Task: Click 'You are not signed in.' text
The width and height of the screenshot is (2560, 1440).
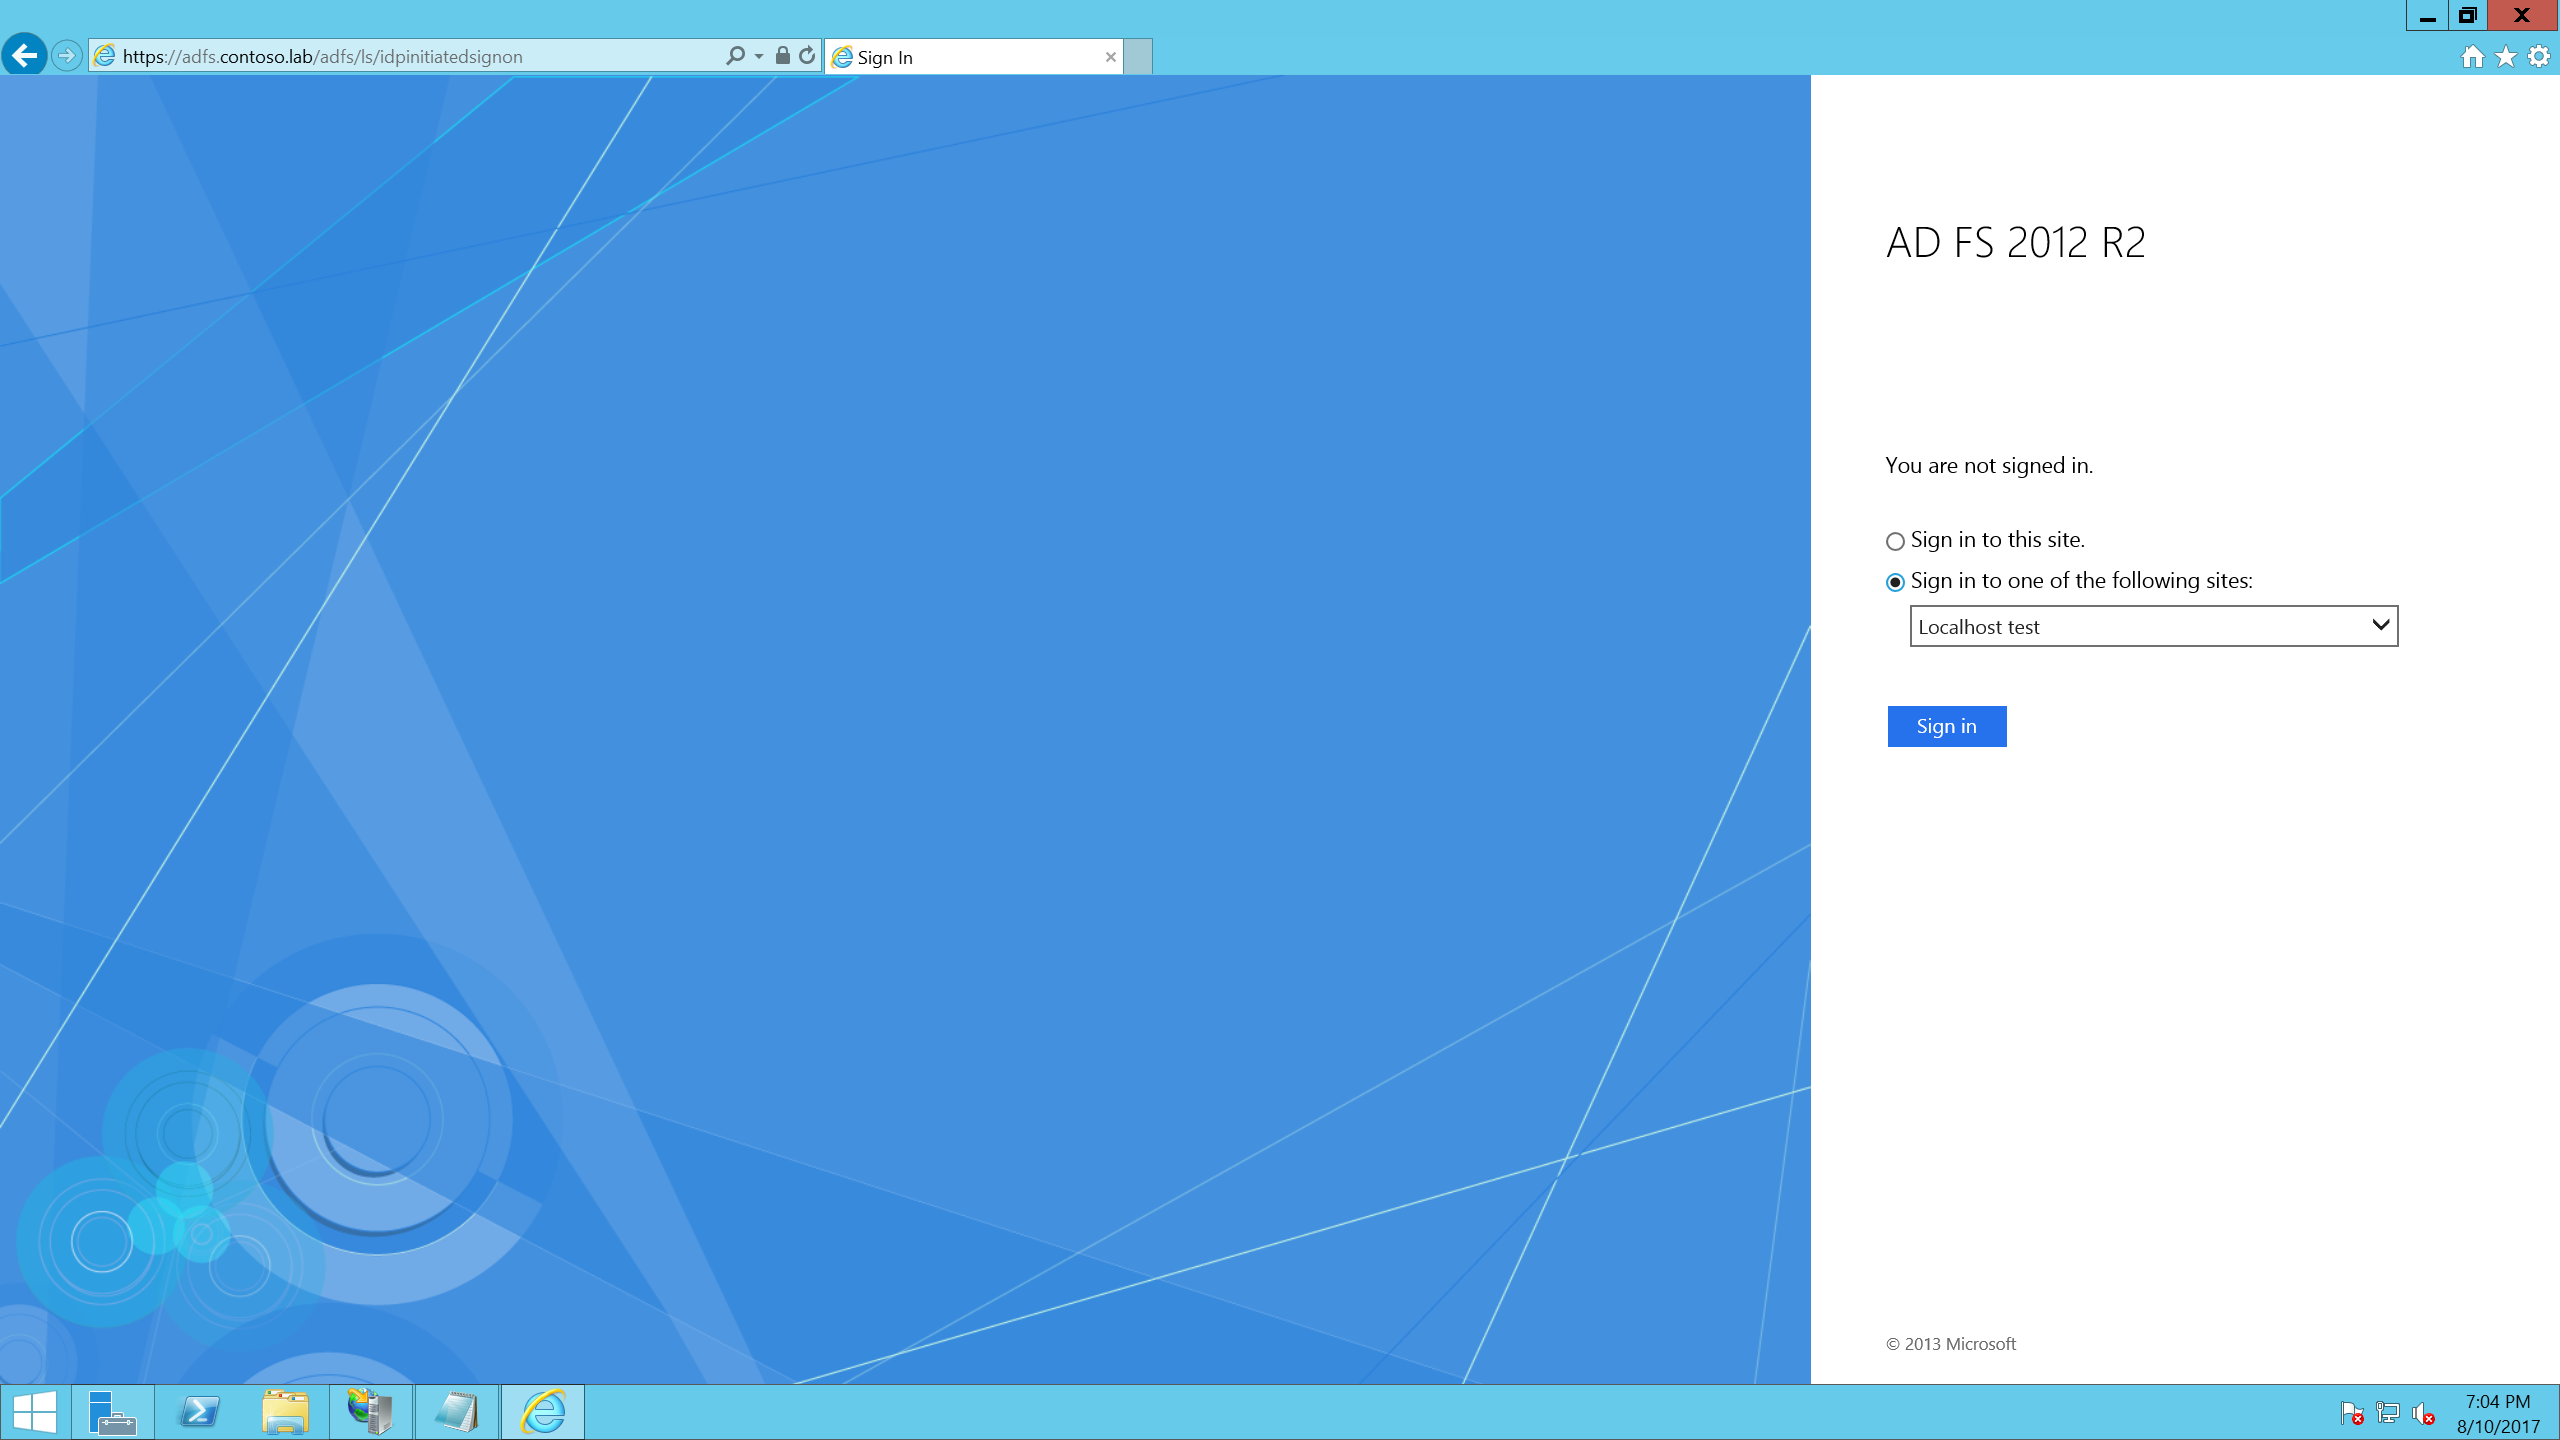Action: coord(1989,465)
